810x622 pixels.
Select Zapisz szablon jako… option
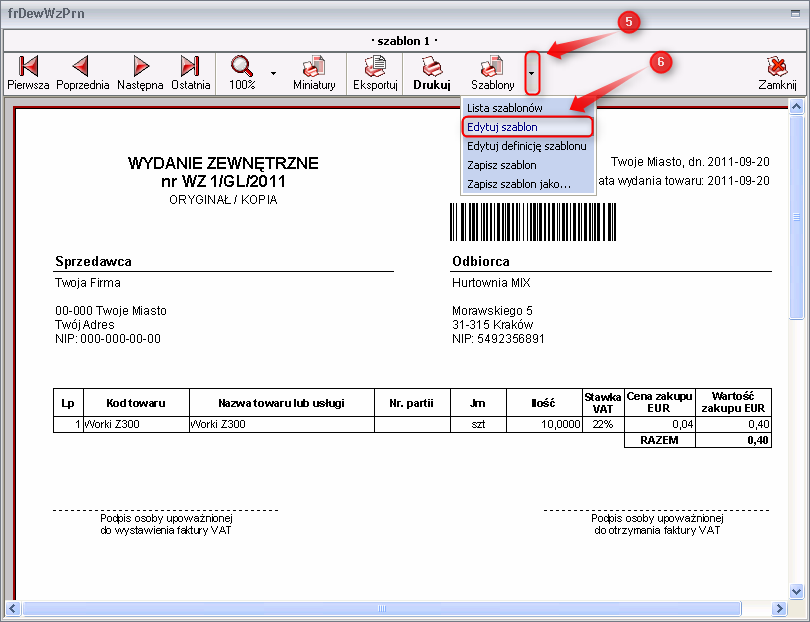(518, 184)
